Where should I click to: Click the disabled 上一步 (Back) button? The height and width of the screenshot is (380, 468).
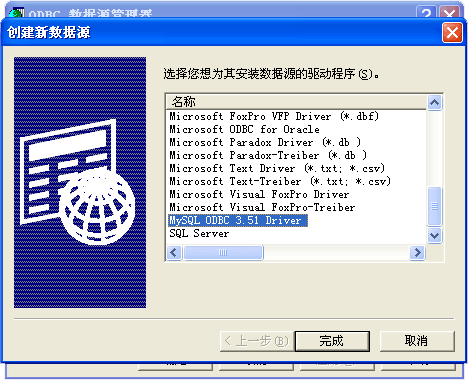pyautogui.click(x=257, y=341)
